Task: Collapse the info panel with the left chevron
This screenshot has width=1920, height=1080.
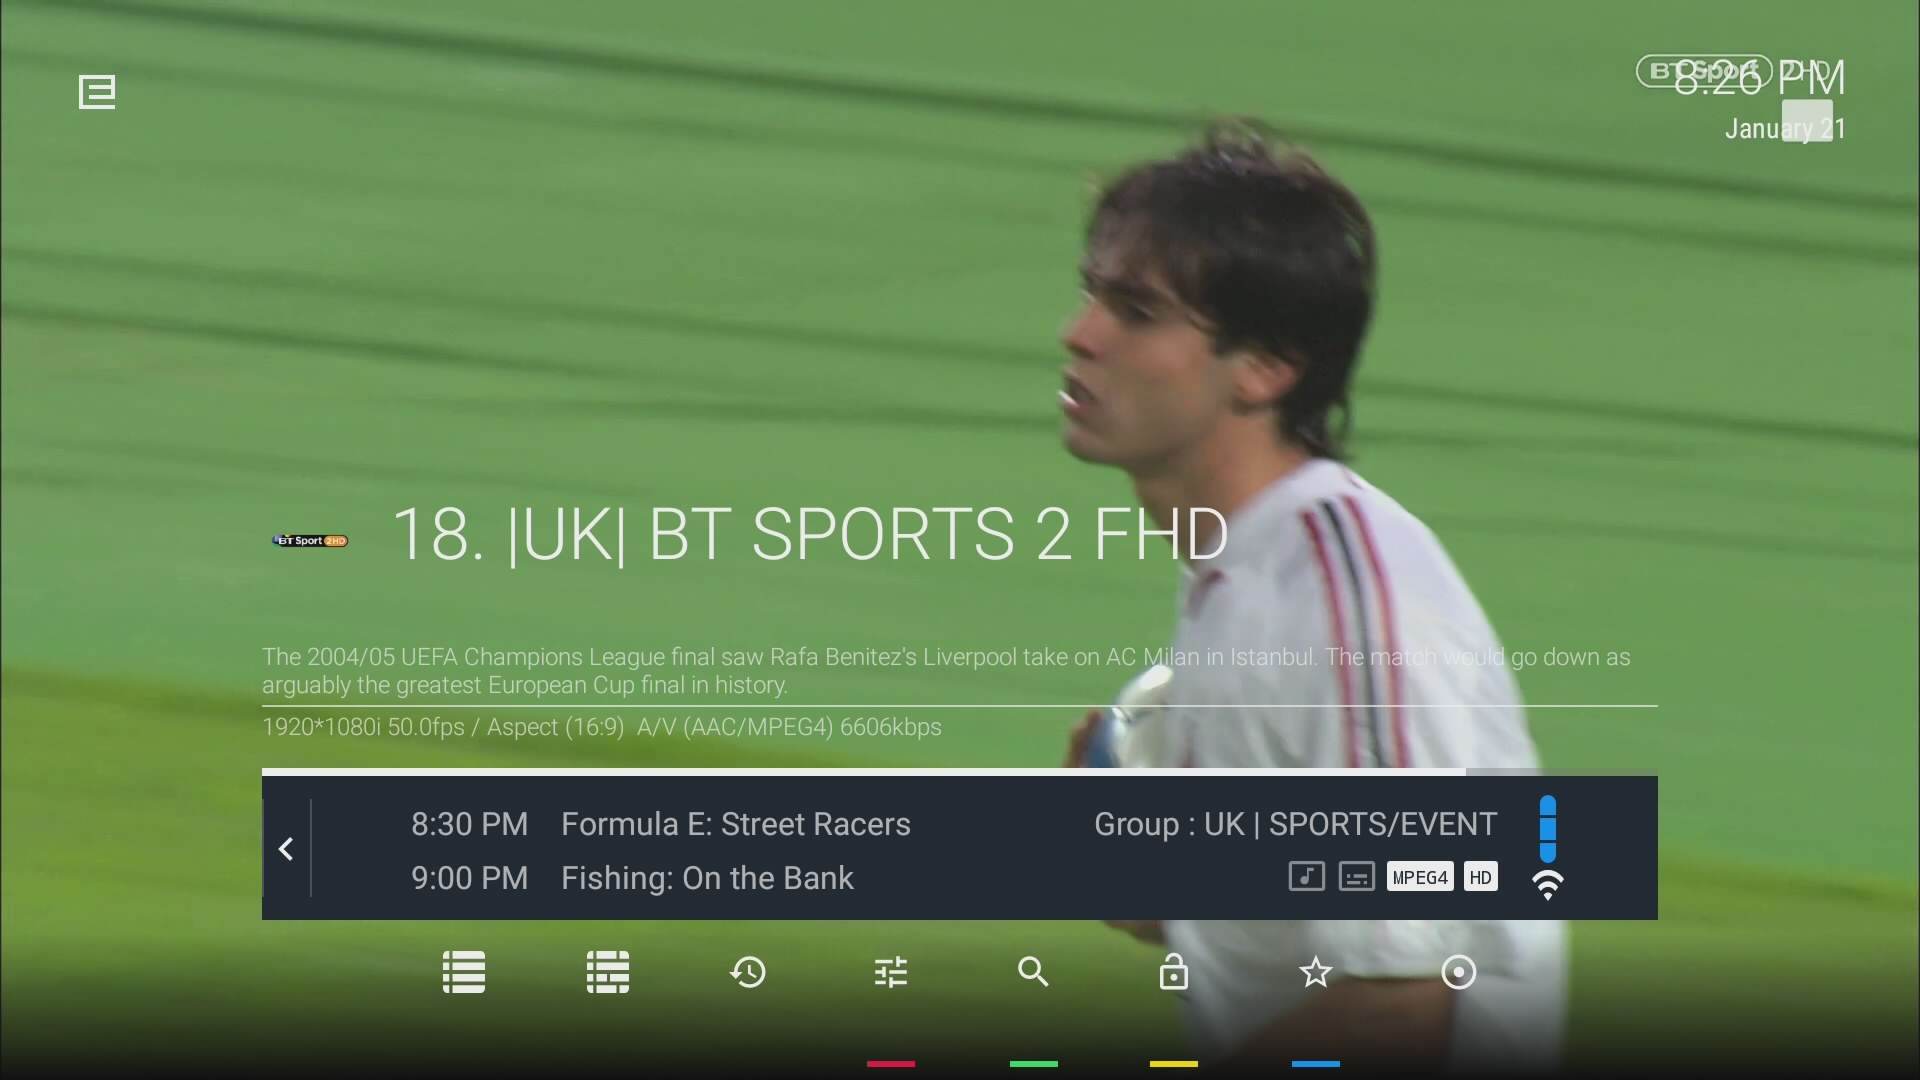Action: pos(286,848)
